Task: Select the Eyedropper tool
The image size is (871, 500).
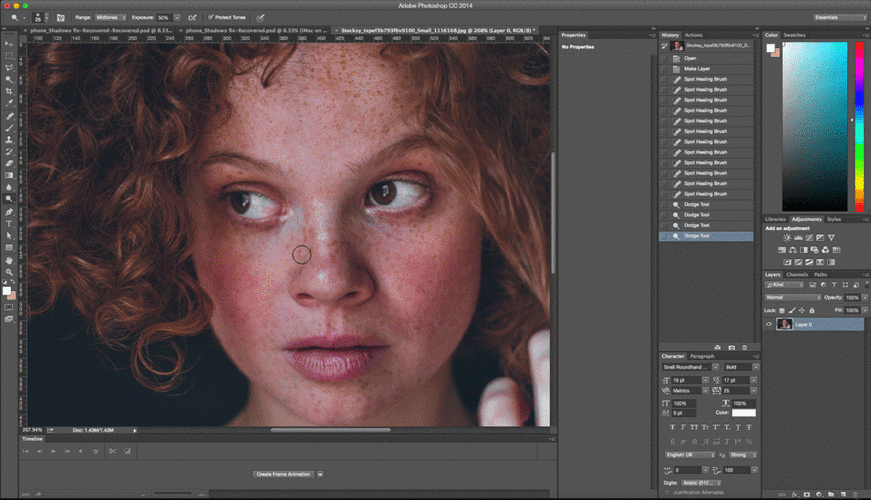Action: coord(9,103)
